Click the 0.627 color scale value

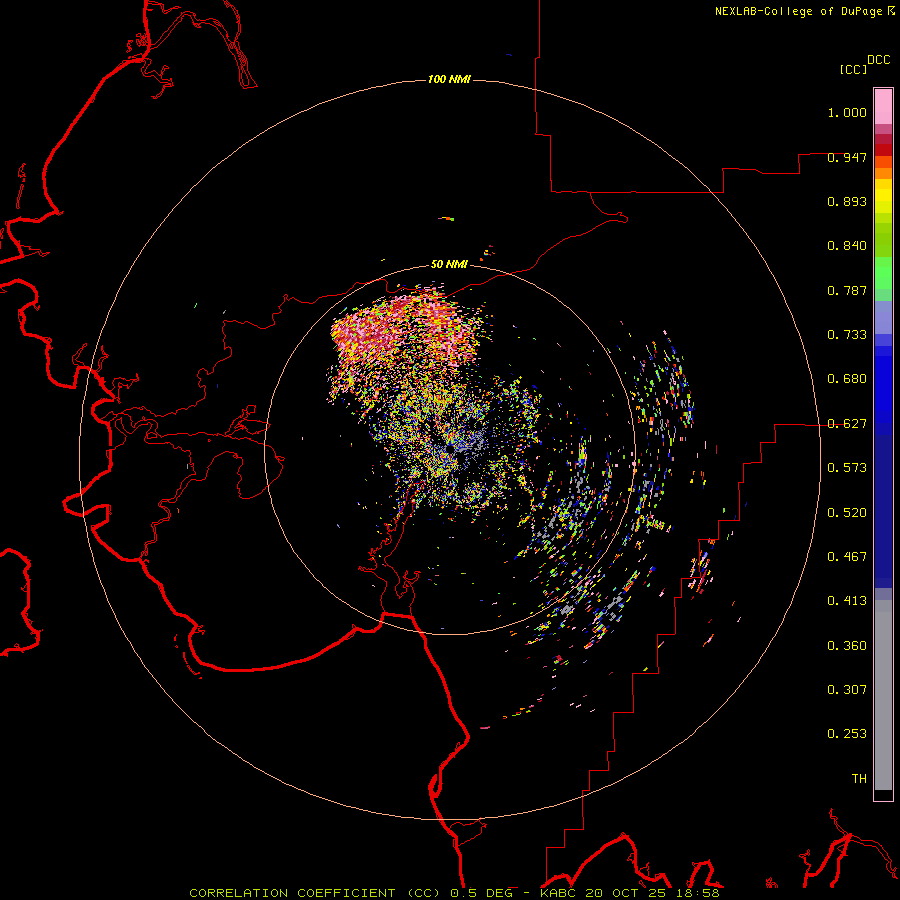point(847,424)
